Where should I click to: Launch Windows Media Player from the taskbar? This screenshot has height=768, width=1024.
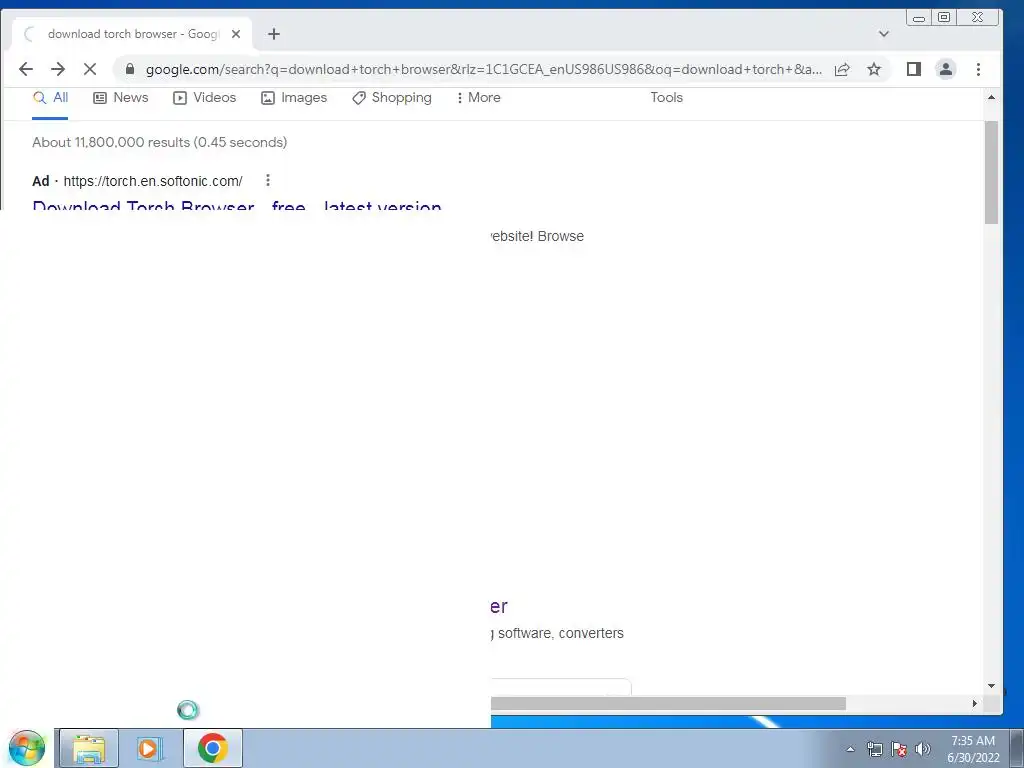[x=149, y=748]
